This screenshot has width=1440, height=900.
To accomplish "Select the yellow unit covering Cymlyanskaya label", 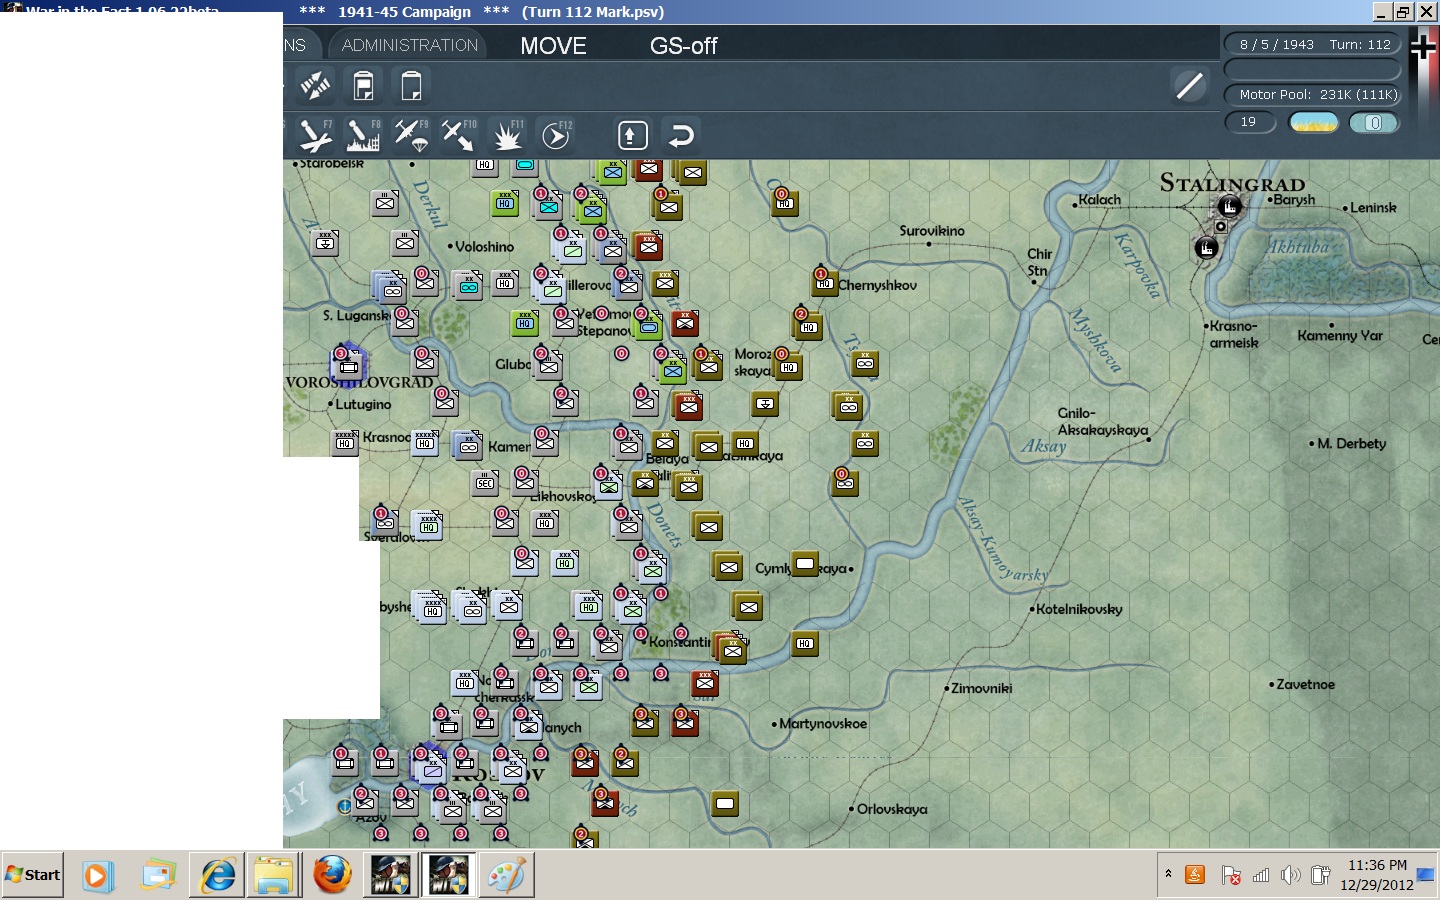I will pos(805,564).
